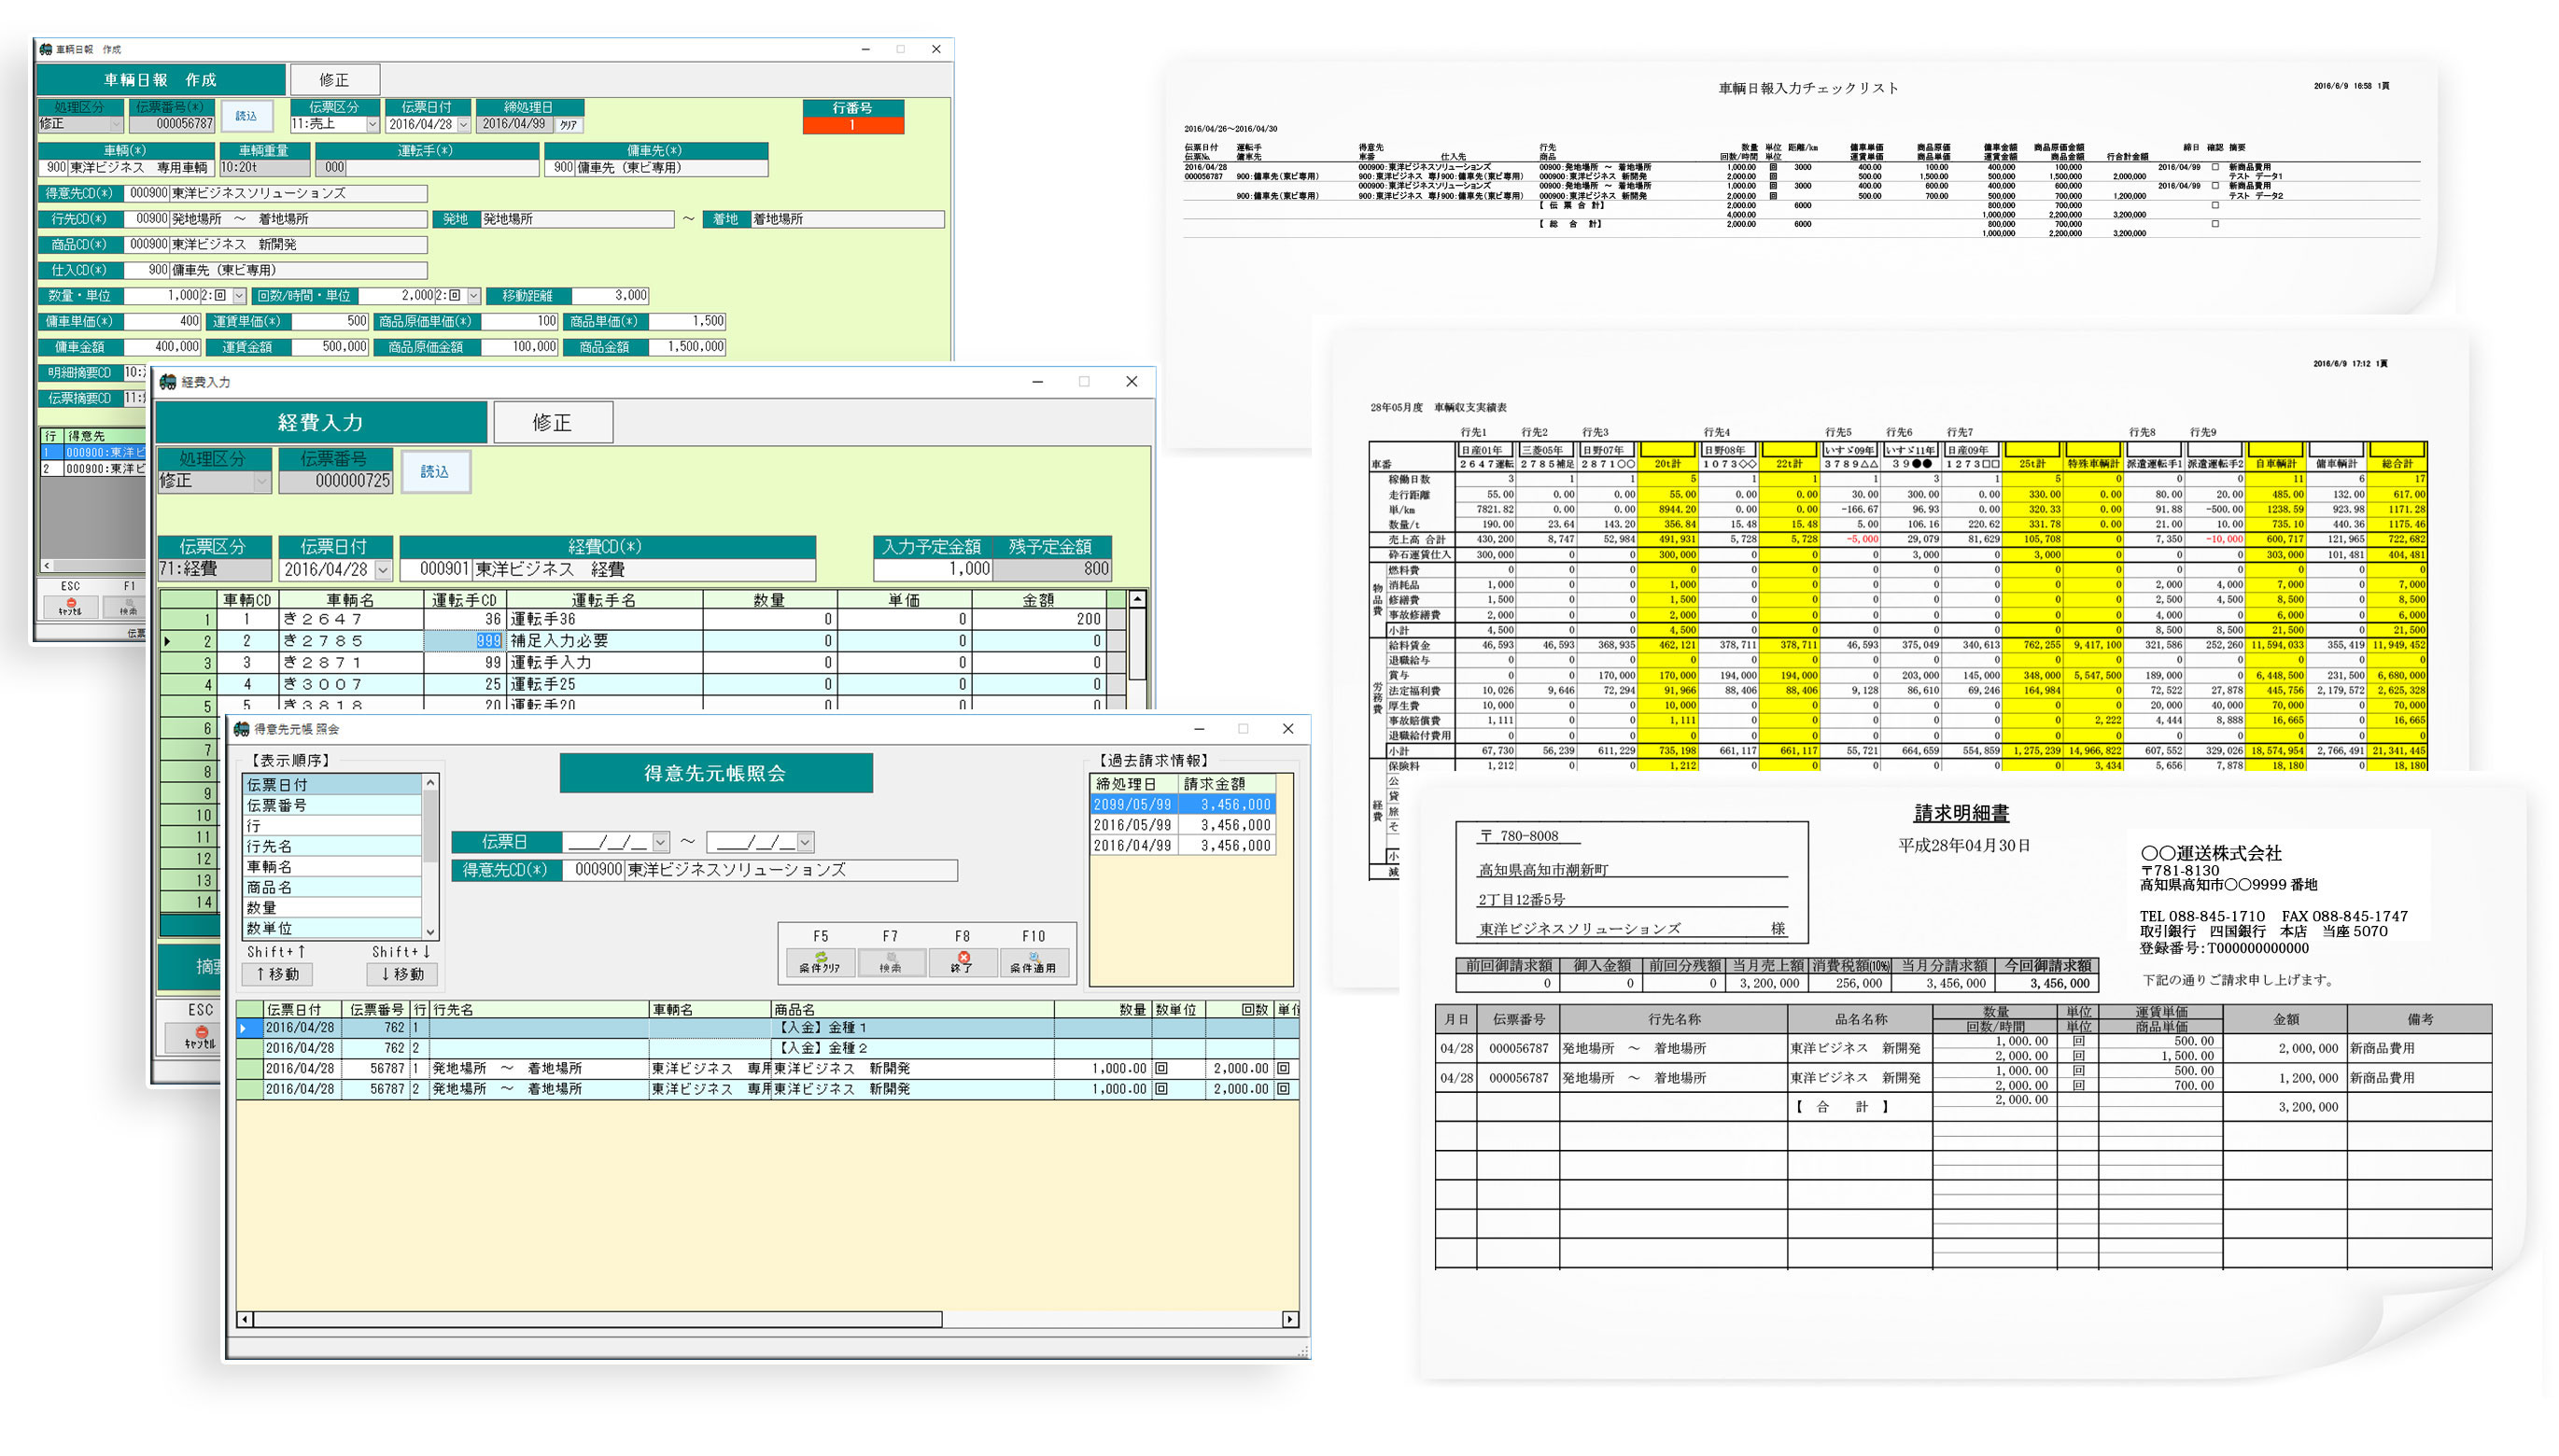Viewport: 2559px width, 1456px height.
Task: Select 商品名 in 表示順序 list
Action: (332, 888)
